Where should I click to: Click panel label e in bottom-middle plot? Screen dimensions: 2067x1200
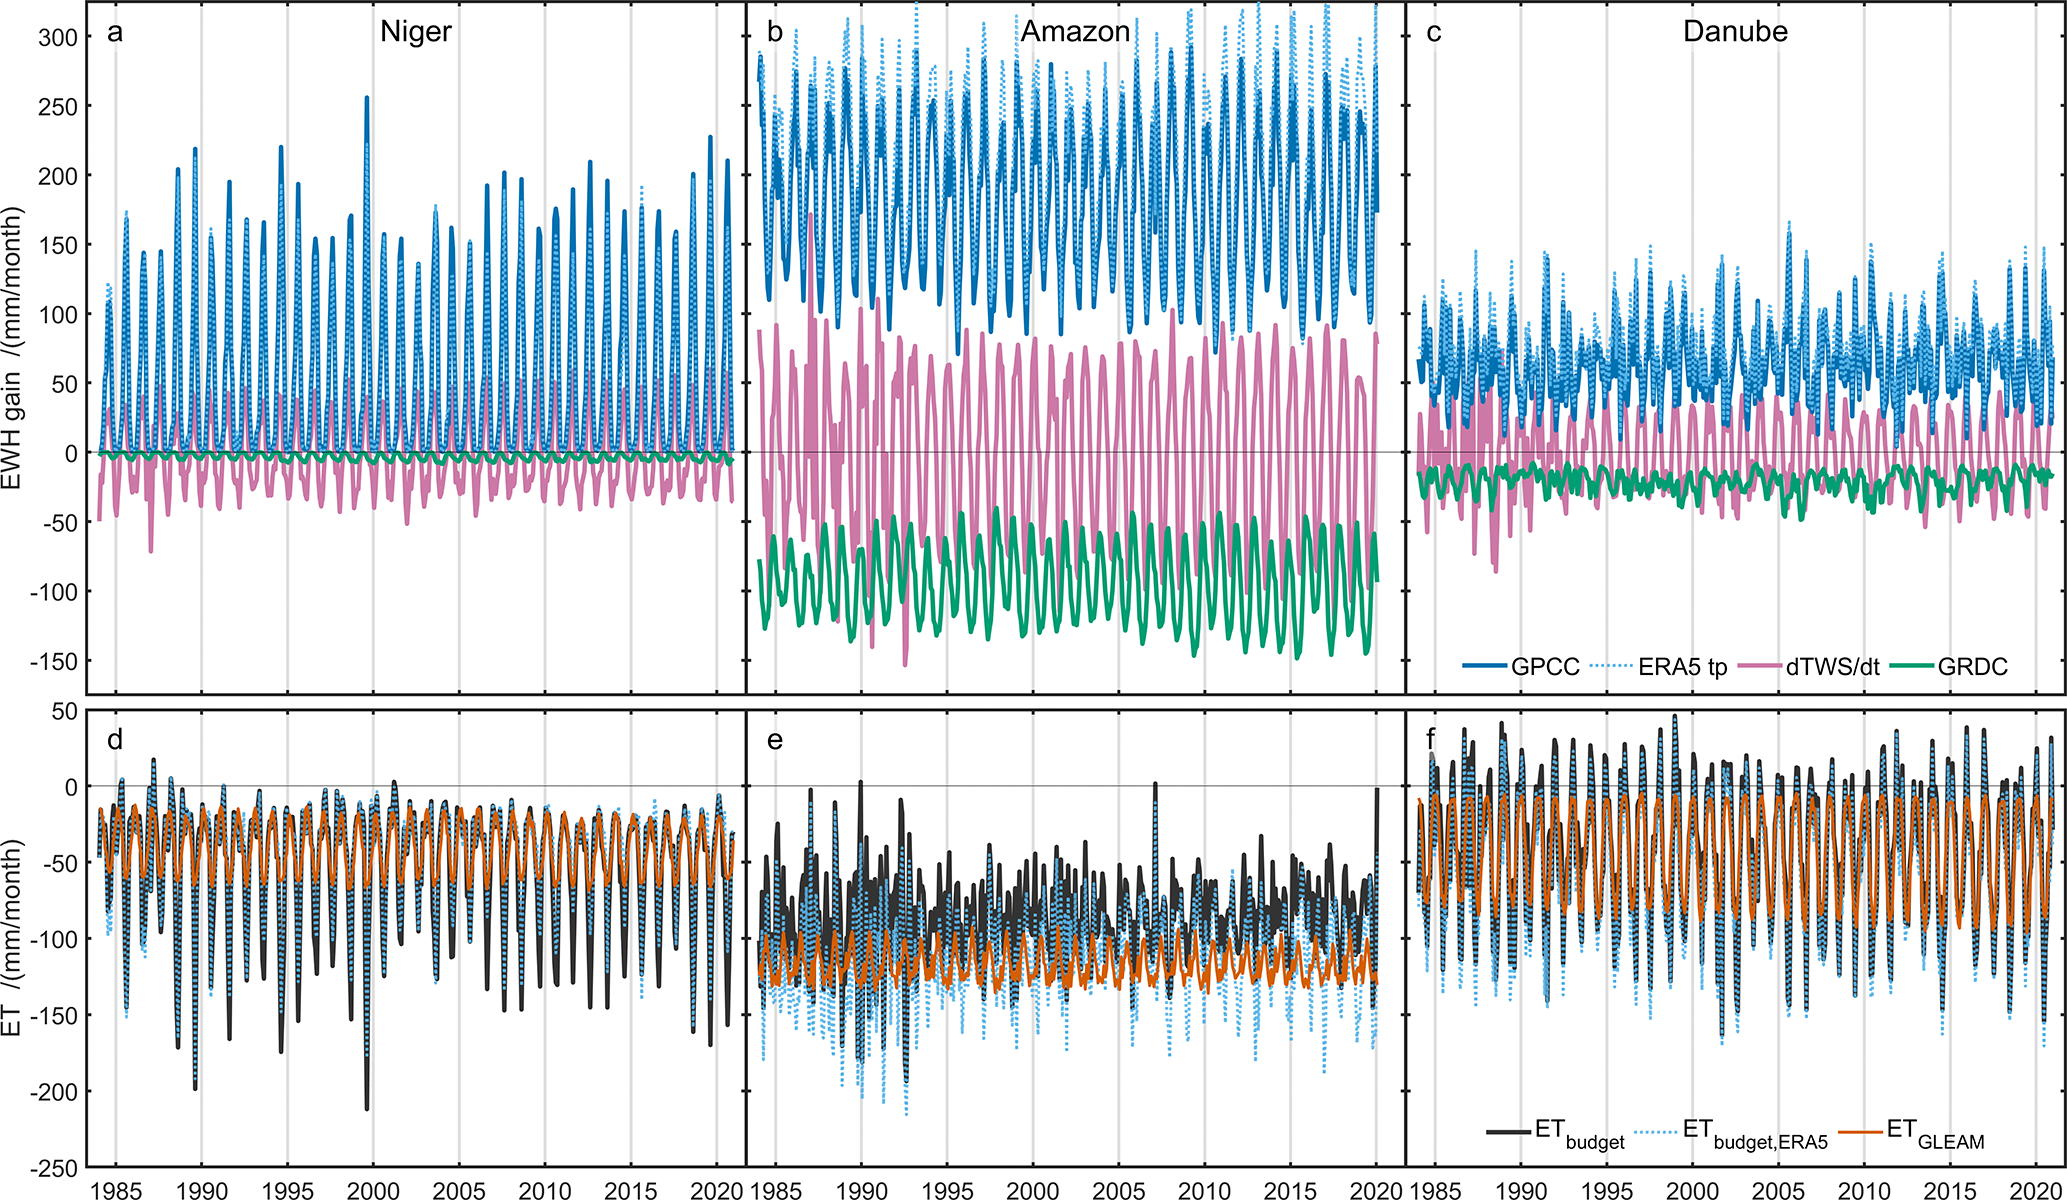click(x=774, y=740)
